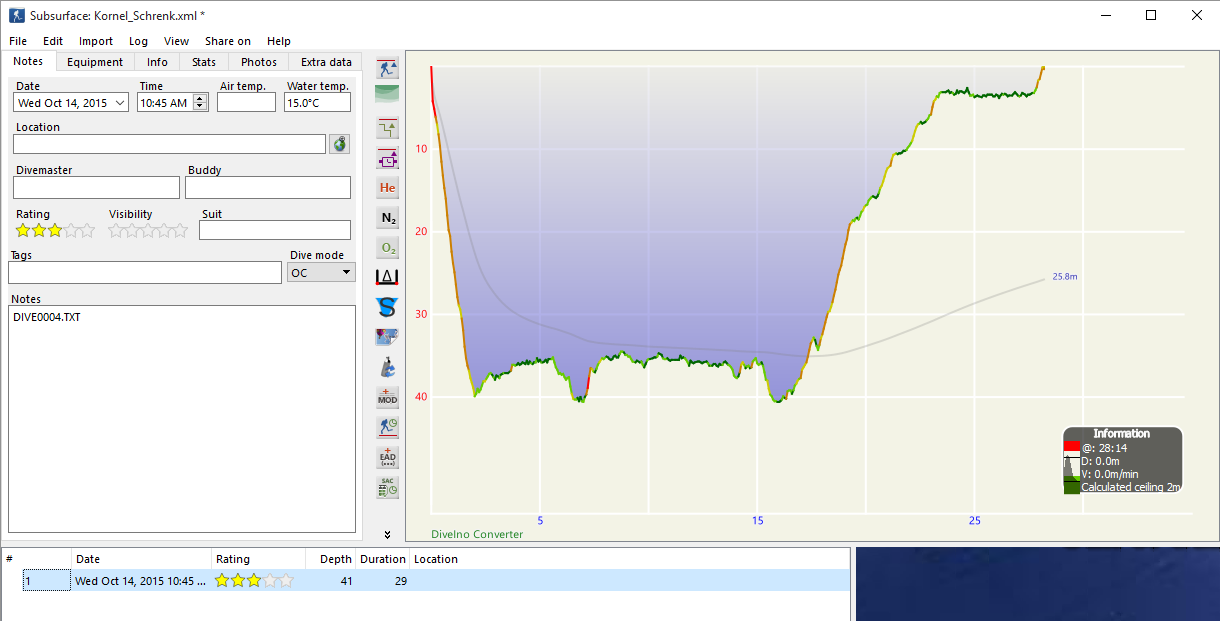This screenshot has height=621, width=1220.
Task: Click the Air temp. input field
Action: [x=246, y=102]
